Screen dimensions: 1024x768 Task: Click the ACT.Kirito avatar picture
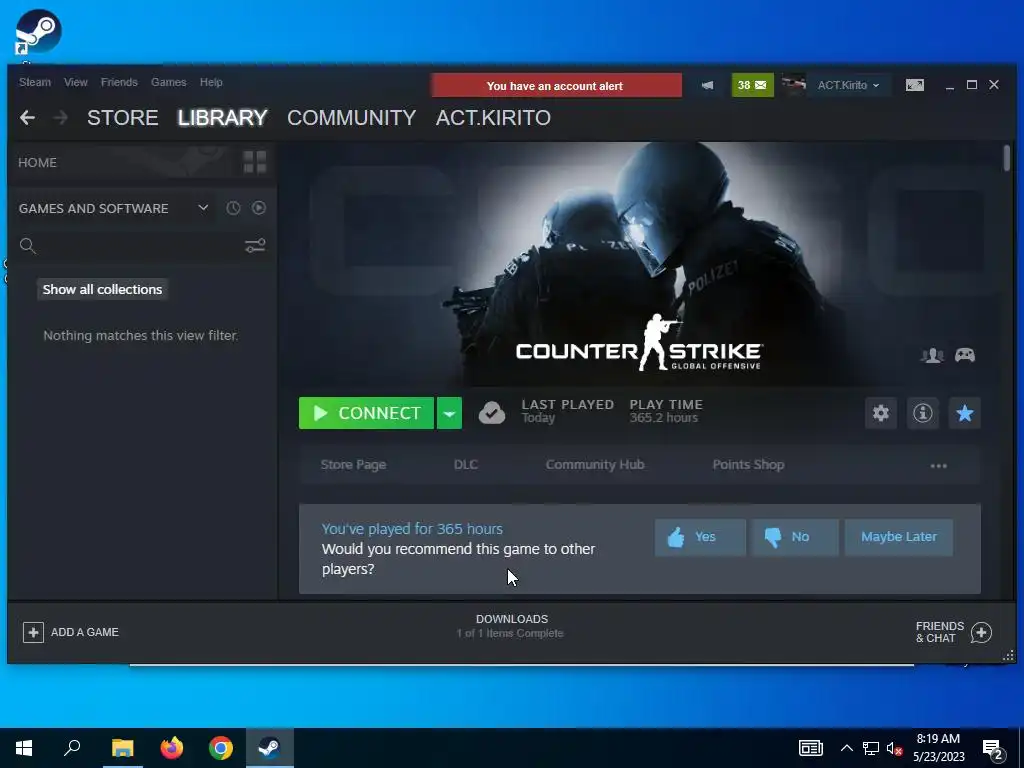pos(794,86)
